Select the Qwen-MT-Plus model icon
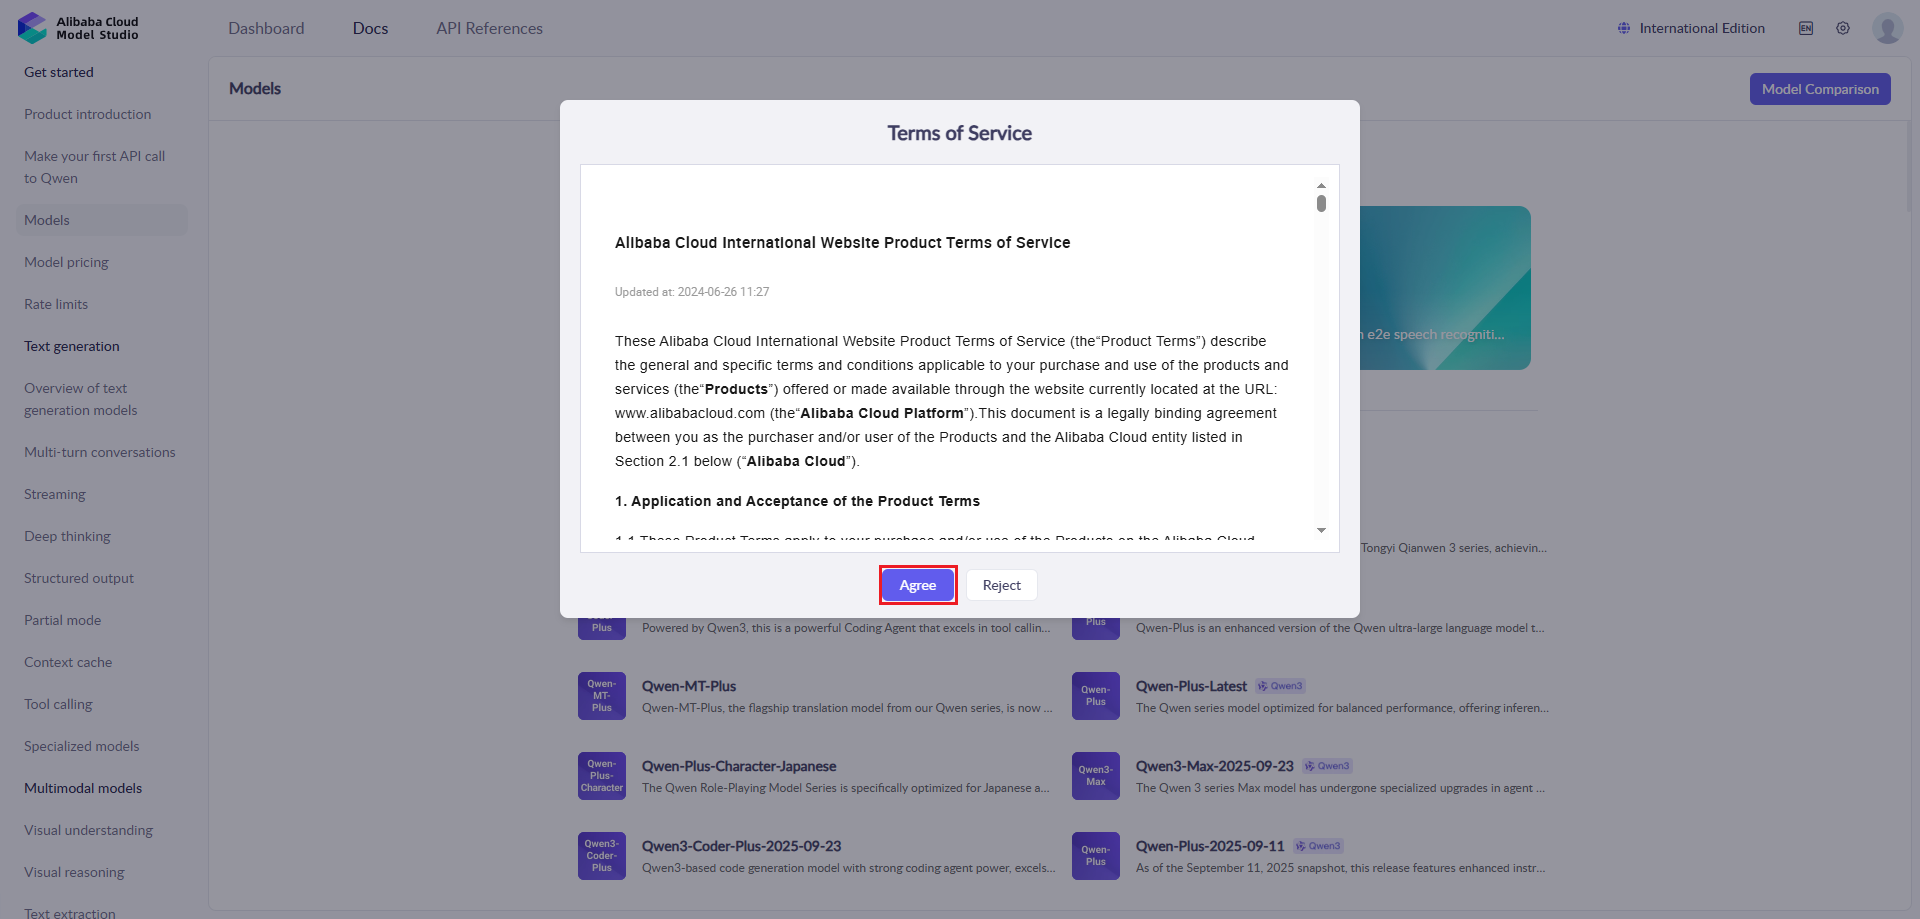This screenshot has width=1920, height=919. [x=602, y=696]
